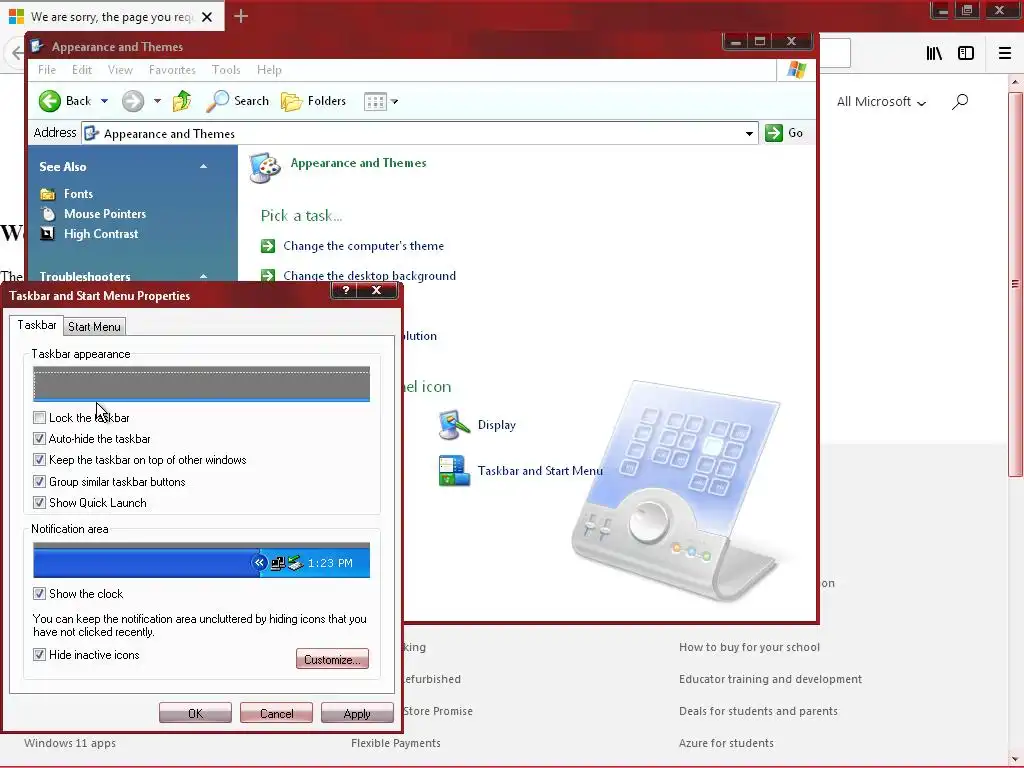
Task: Uncheck Hide inactive icons
Action: click(x=39, y=655)
